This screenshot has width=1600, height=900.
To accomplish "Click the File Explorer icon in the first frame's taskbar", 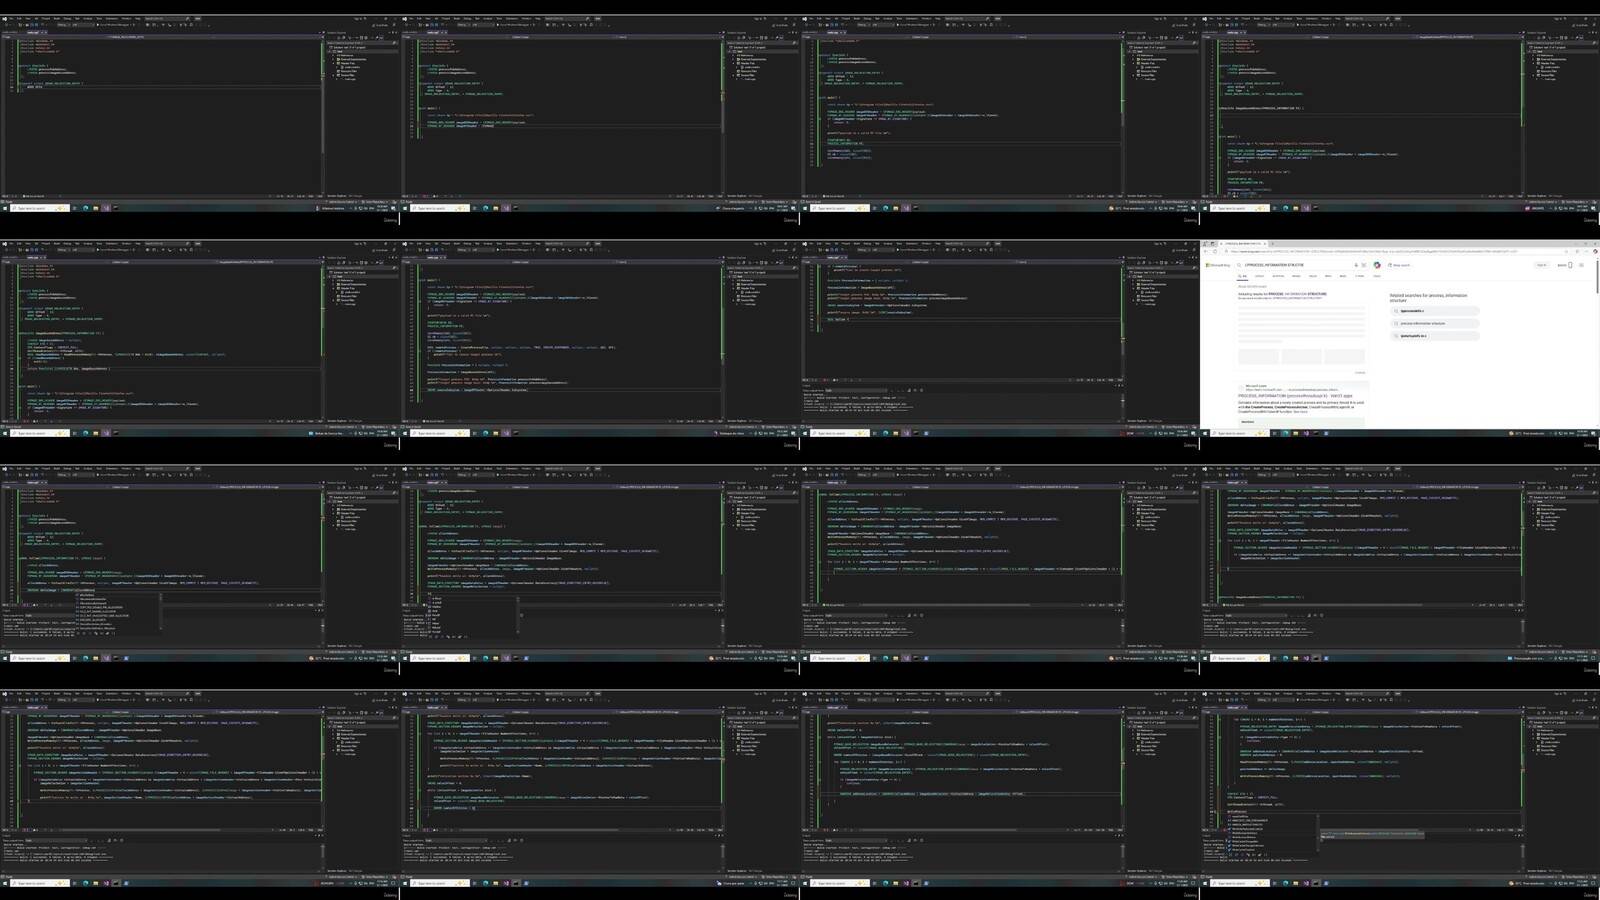I will [x=95, y=208].
